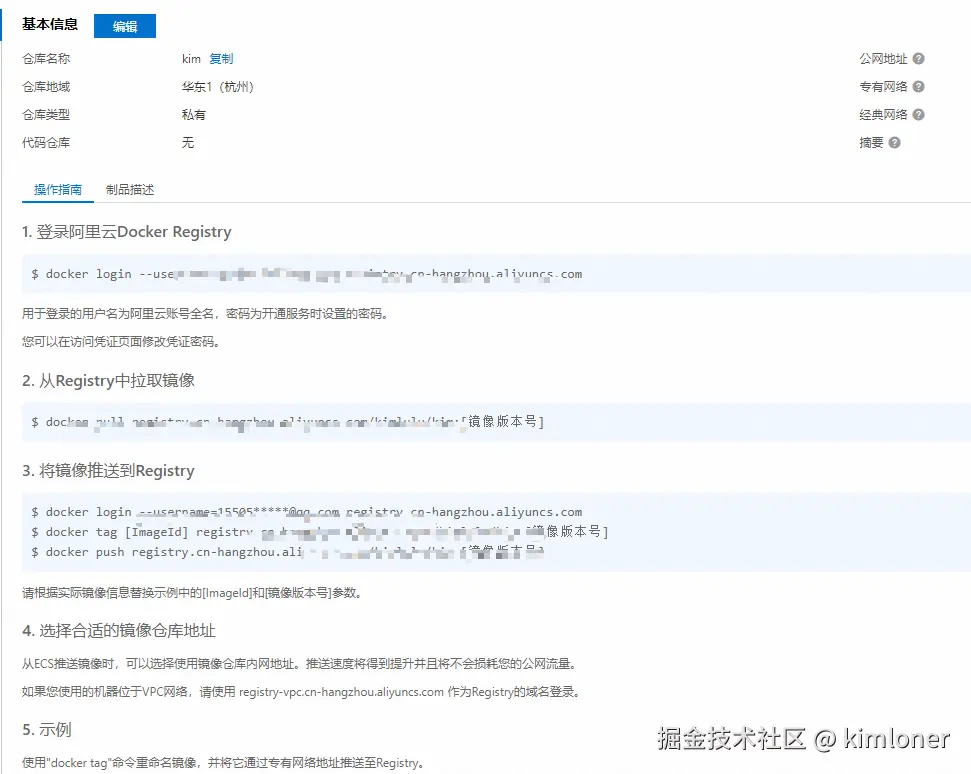
Task: Click the 基本信息 section title
Action: [x=50, y=24]
